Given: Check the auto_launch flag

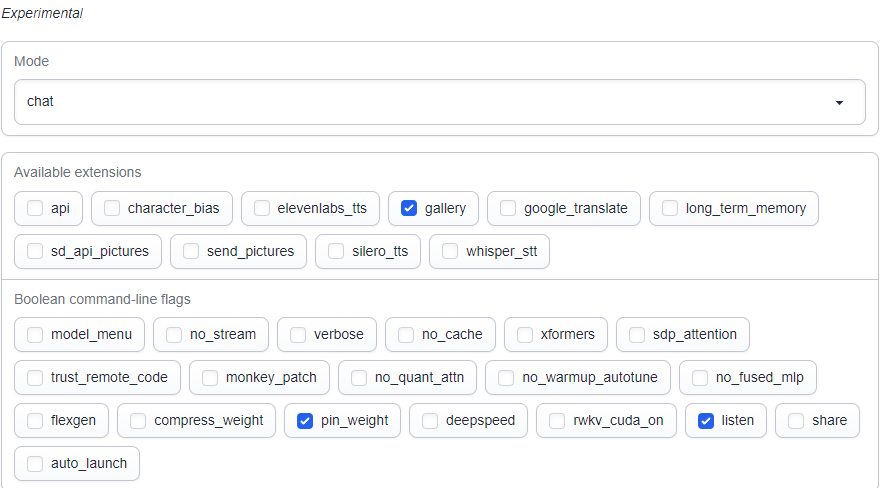Looking at the screenshot, I should pyautogui.click(x=36, y=464).
